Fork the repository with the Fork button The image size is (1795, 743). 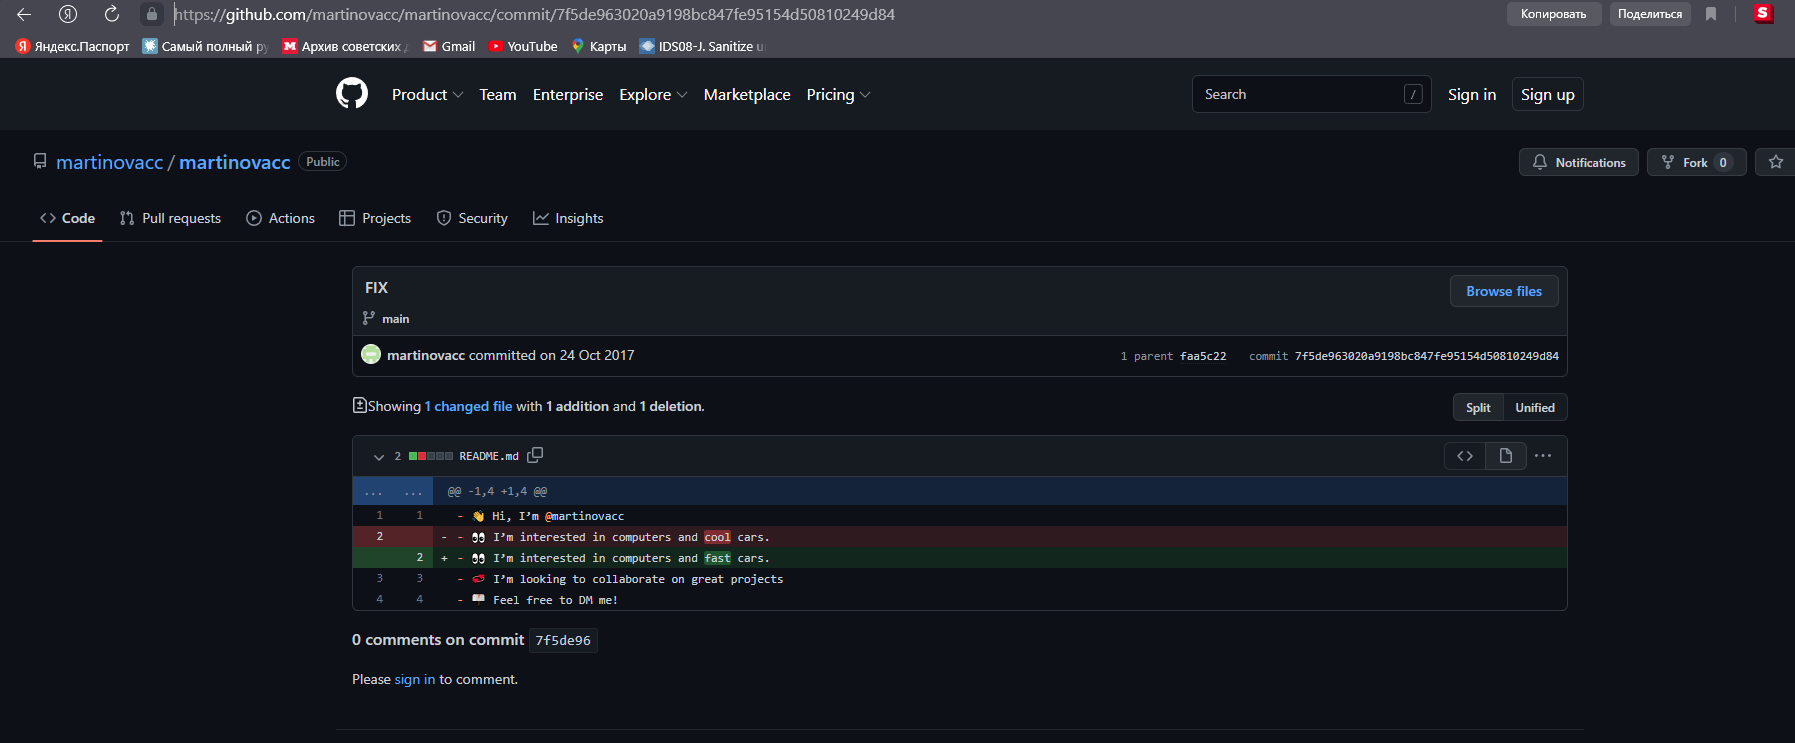click(x=1697, y=162)
